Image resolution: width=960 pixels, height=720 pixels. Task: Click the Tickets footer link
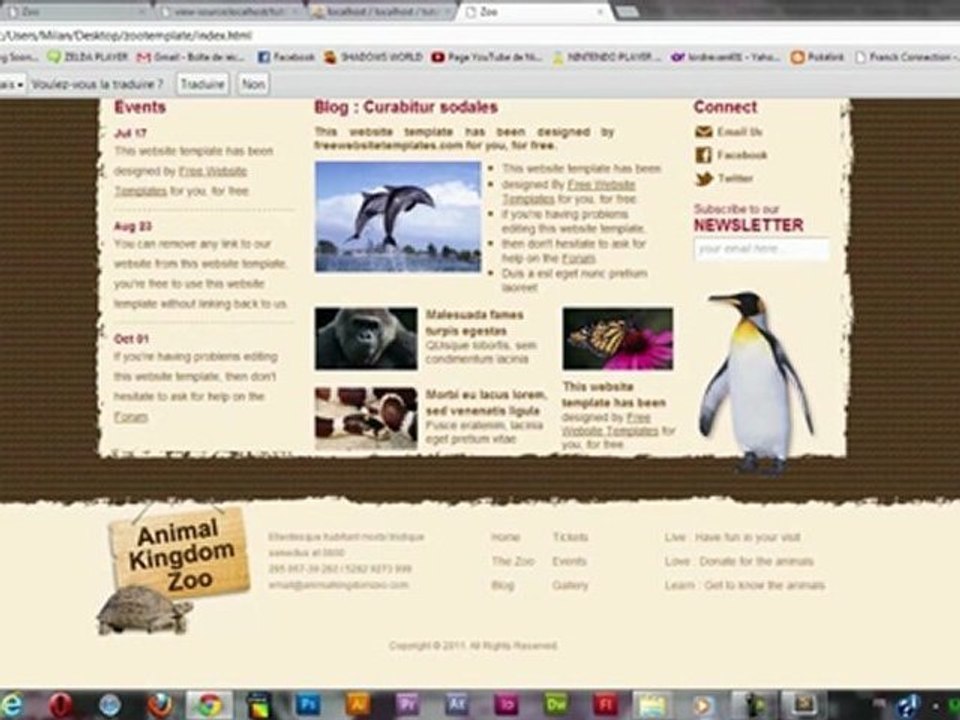tap(570, 537)
